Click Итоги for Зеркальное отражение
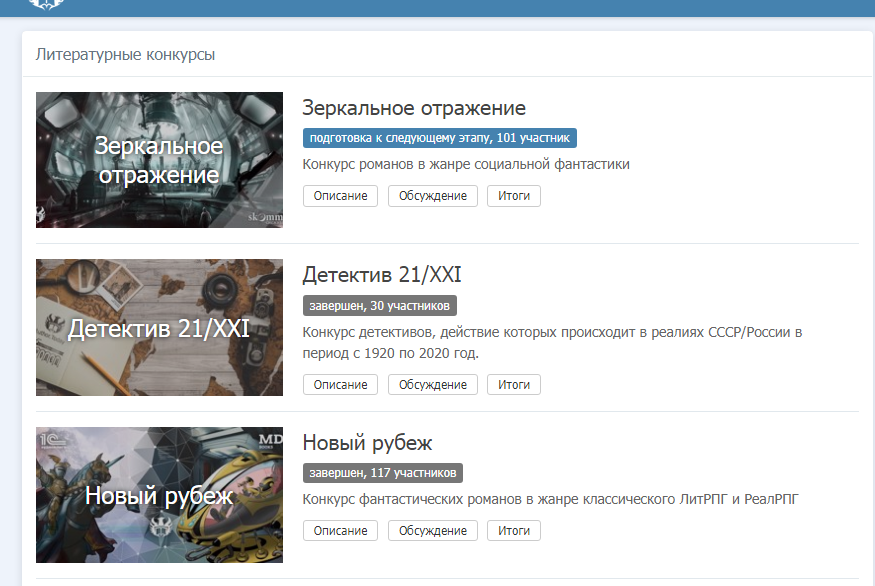The width and height of the screenshot is (875, 586). pos(513,196)
